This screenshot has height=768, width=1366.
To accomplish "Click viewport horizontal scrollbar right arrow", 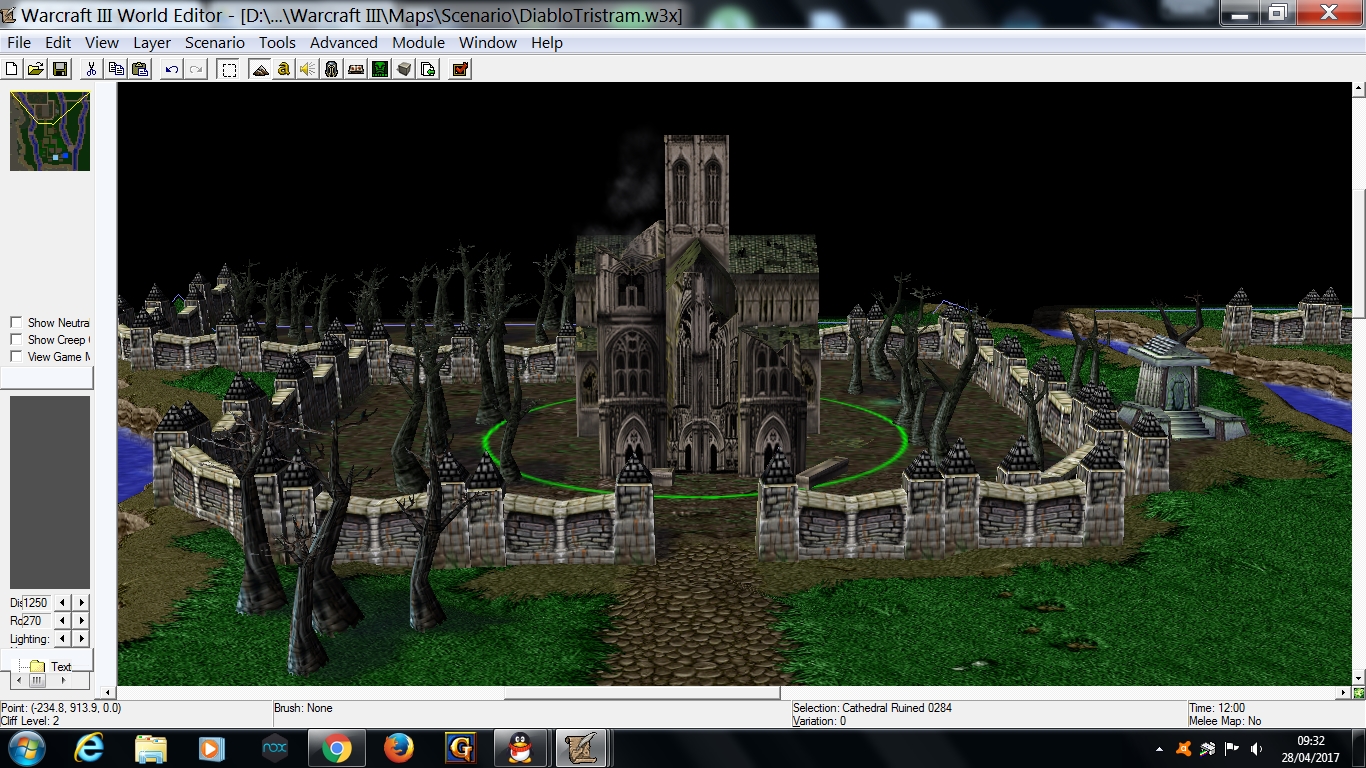I will click(1344, 692).
